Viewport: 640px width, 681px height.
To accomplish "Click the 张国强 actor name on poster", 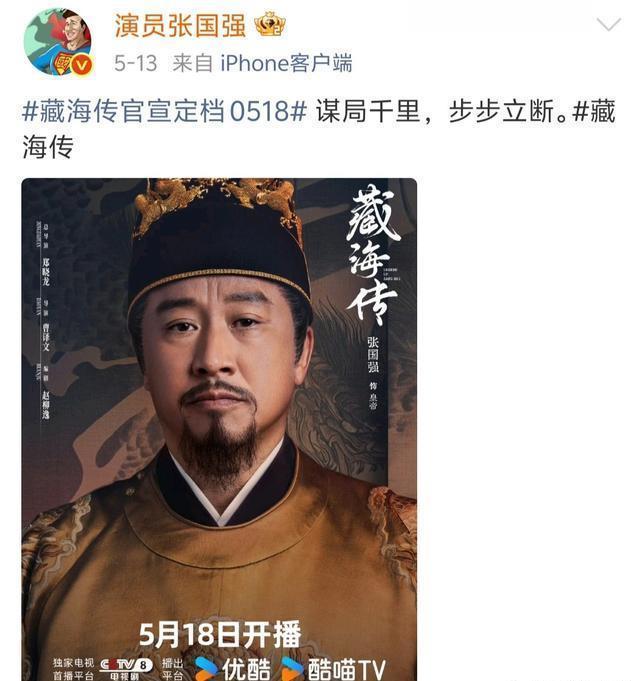I will (x=373, y=354).
